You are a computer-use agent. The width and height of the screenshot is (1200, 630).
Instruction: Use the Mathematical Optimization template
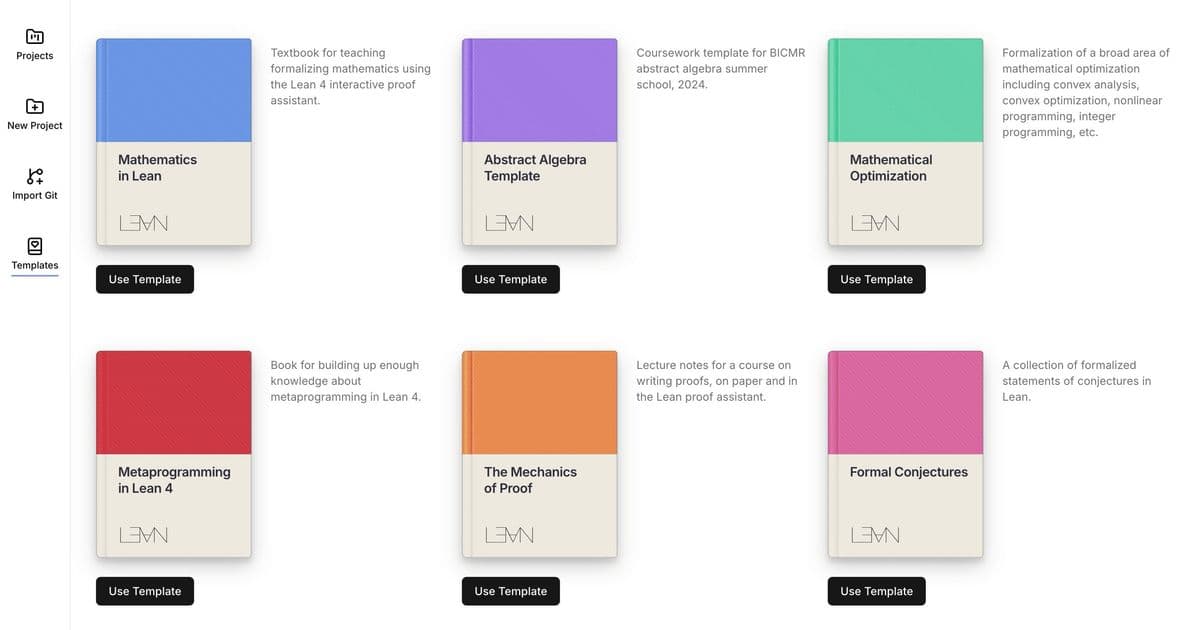coord(877,279)
